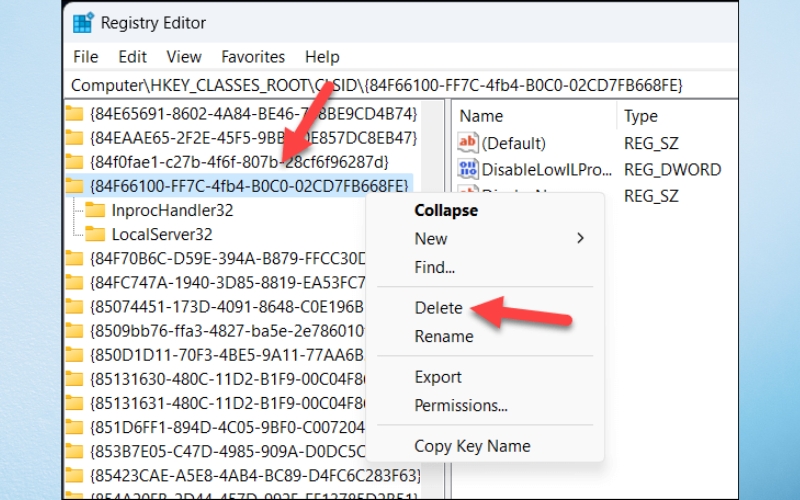Screen dimensions: 800x500
Task: Choose Find... in the context menu
Action: tap(434, 267)
